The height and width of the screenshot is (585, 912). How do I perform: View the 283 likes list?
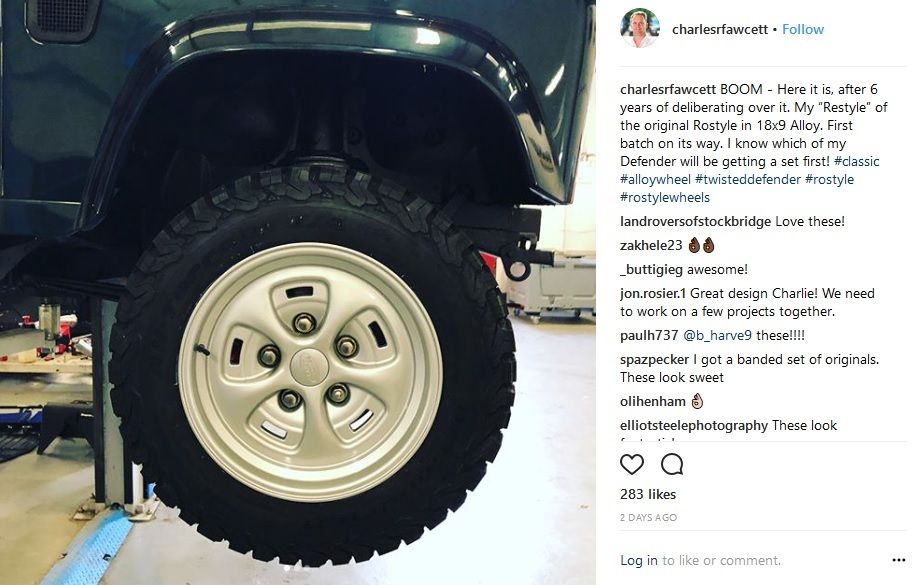point(648,494)
